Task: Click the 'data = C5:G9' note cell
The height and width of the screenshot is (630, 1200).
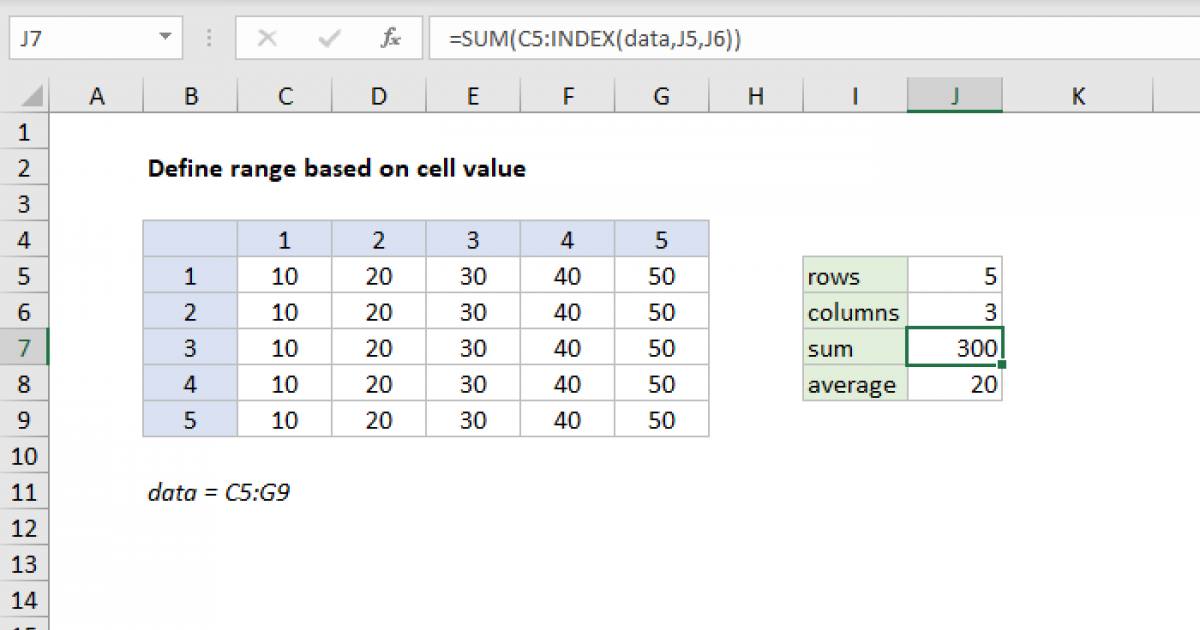Action: pyautogui.click(x=219, y=492)
